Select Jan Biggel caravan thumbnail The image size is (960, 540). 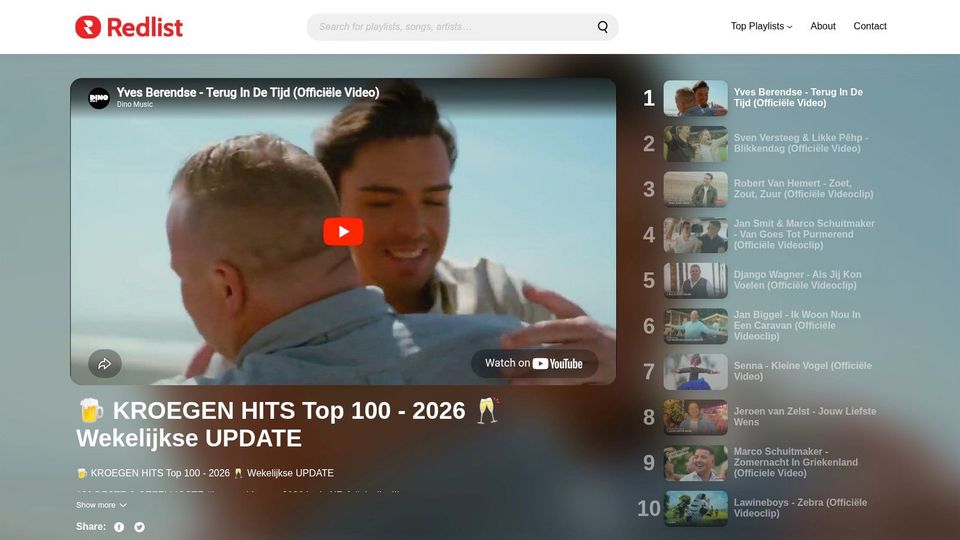pyautogui.click(x=696, y=326)
